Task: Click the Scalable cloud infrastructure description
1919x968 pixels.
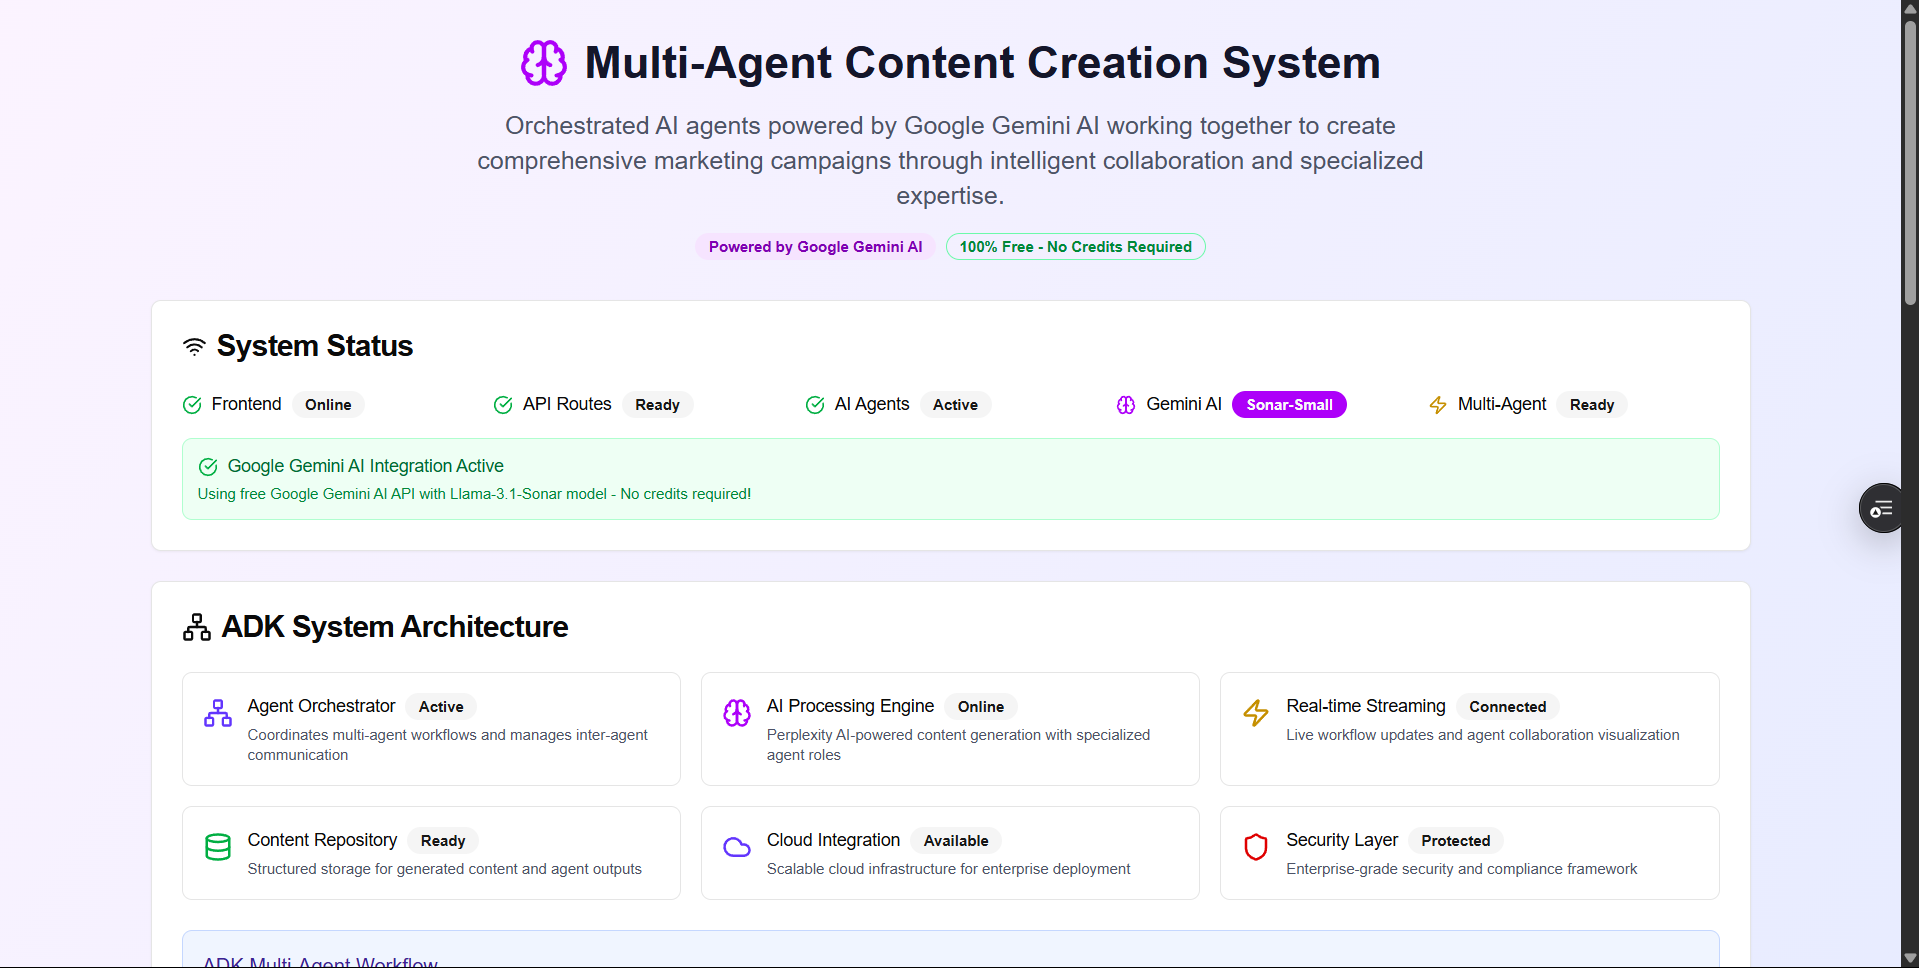Action: pos(949,869)
